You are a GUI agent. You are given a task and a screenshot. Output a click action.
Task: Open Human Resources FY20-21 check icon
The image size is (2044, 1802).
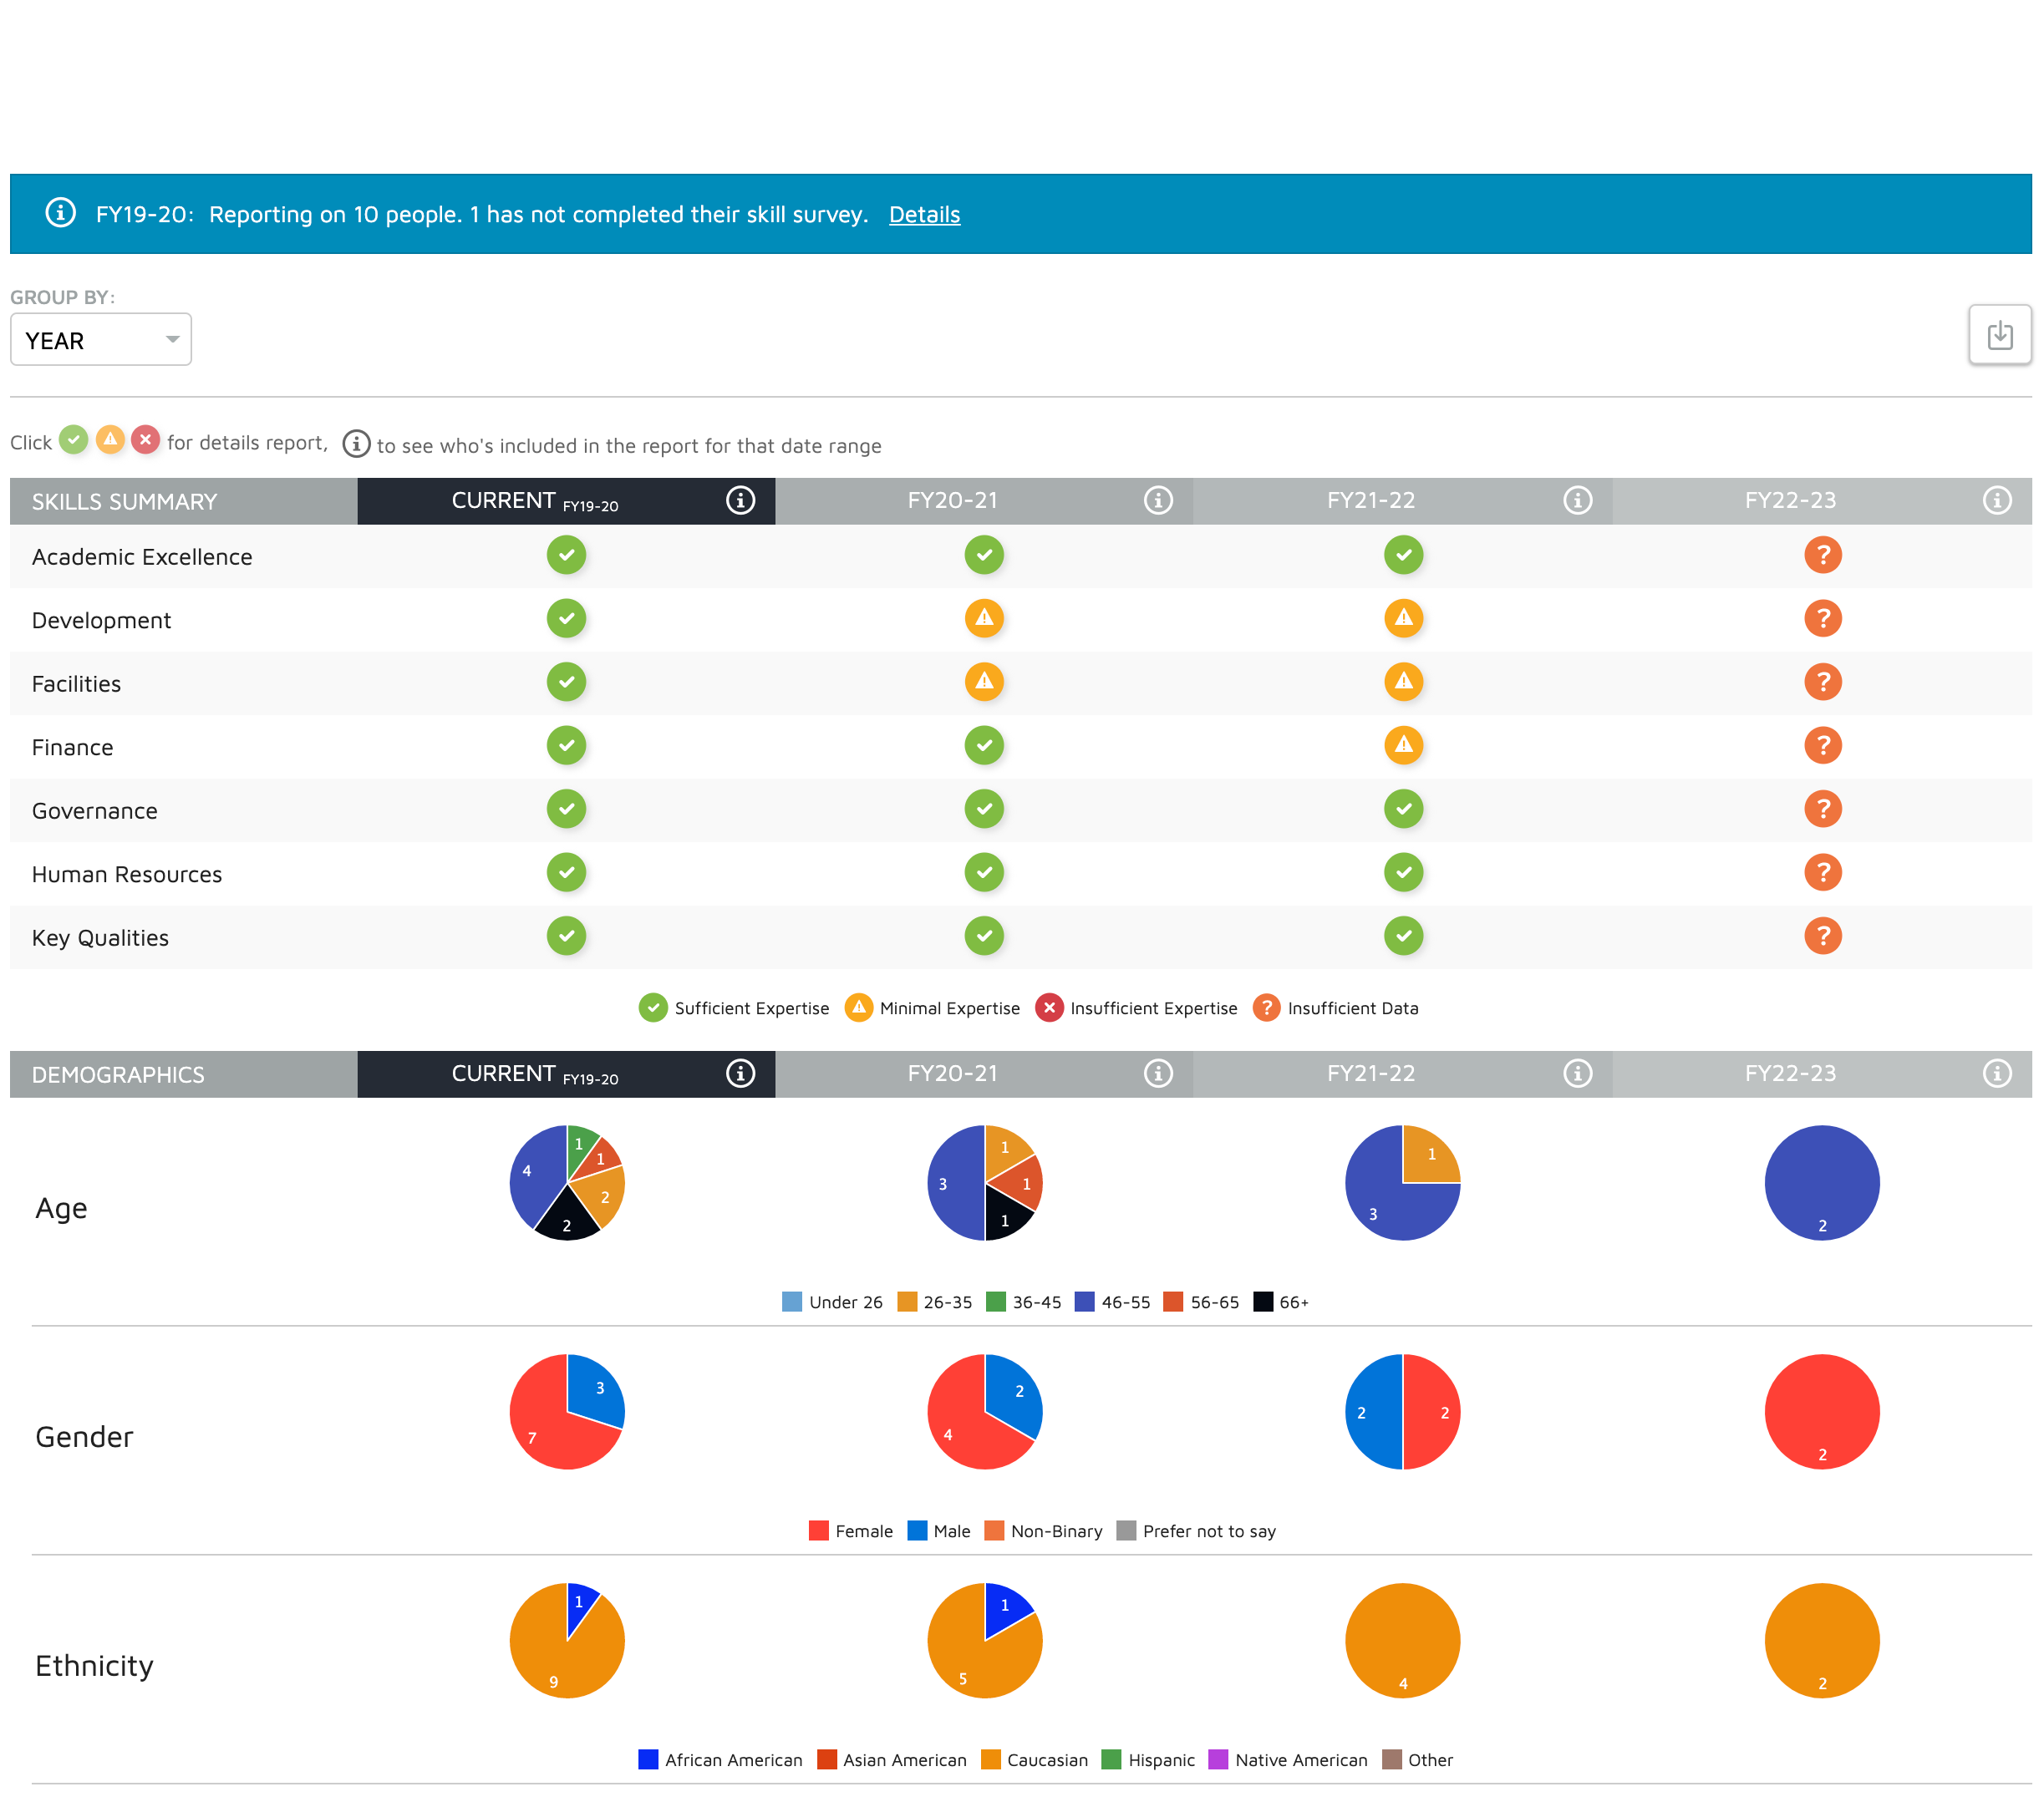[984, 872]
